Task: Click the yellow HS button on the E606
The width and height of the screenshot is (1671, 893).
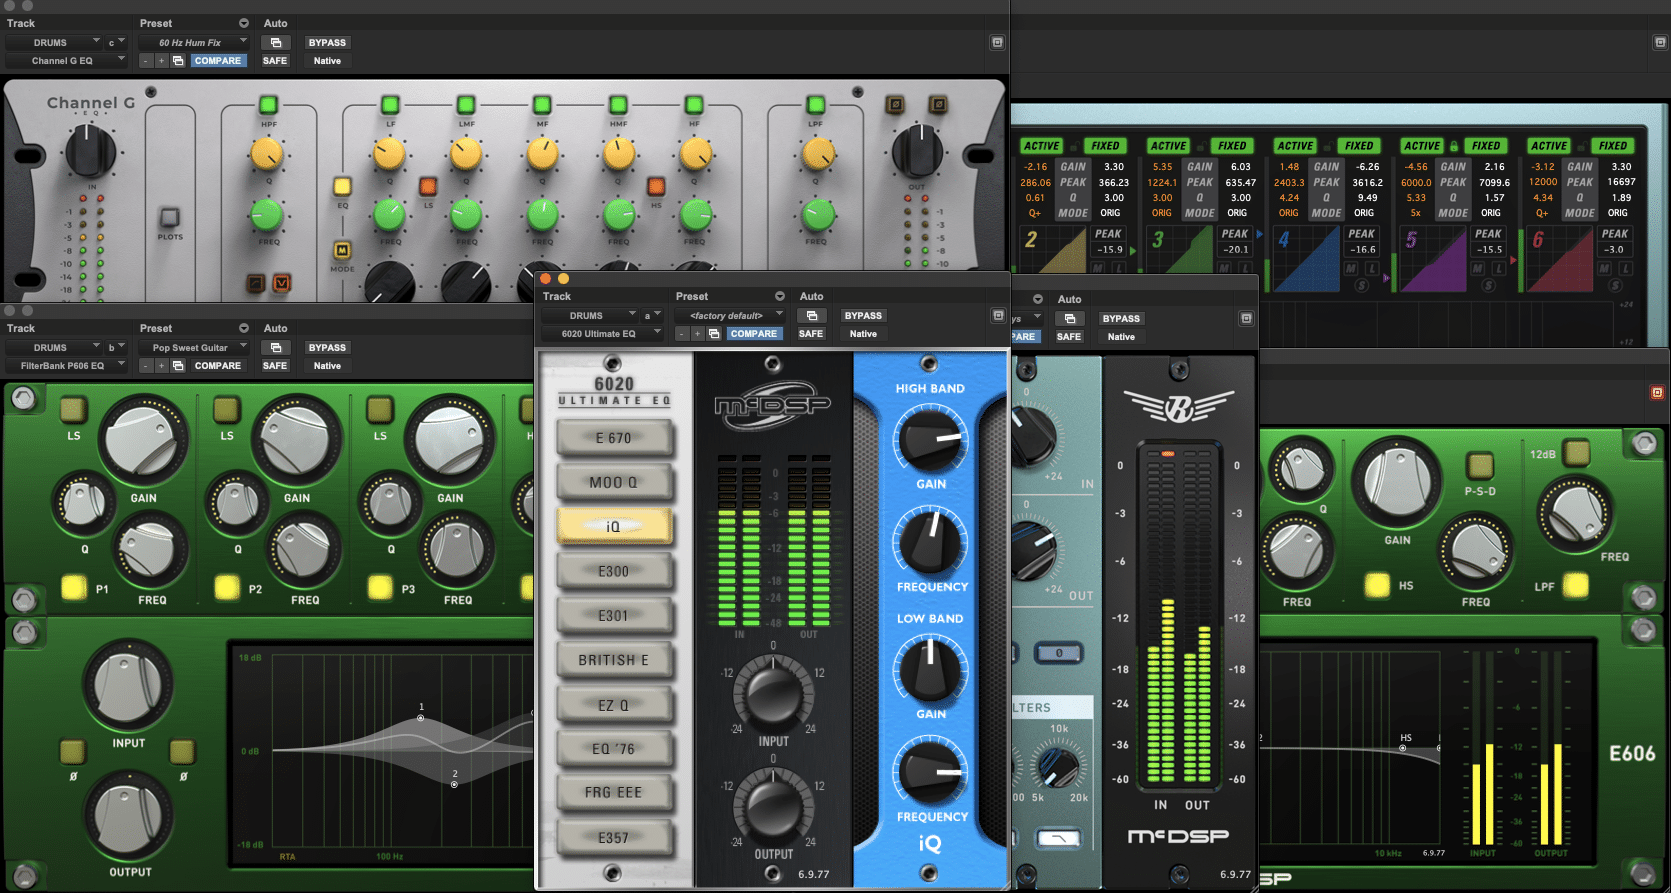Action: [1378, 584]
